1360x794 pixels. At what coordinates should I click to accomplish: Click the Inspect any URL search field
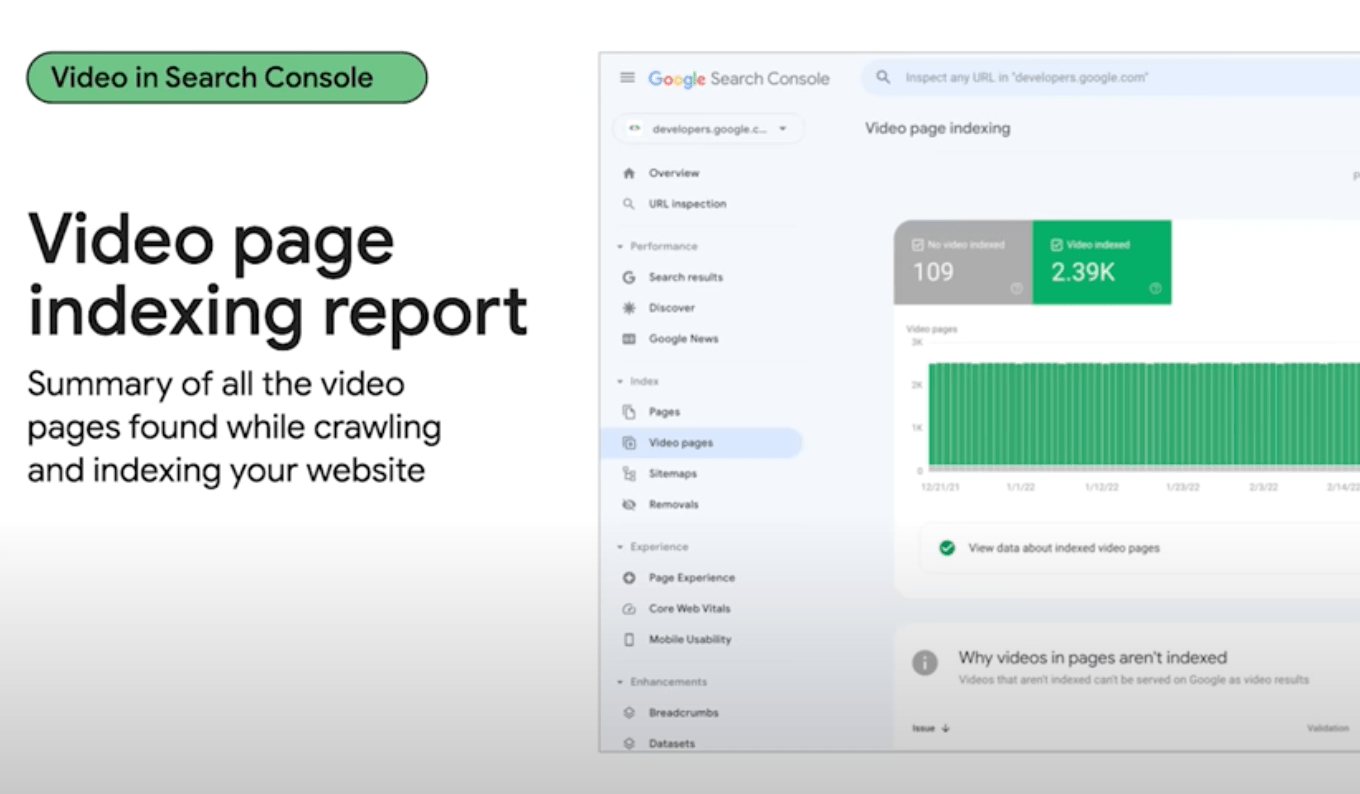(x=1110, y=77)
